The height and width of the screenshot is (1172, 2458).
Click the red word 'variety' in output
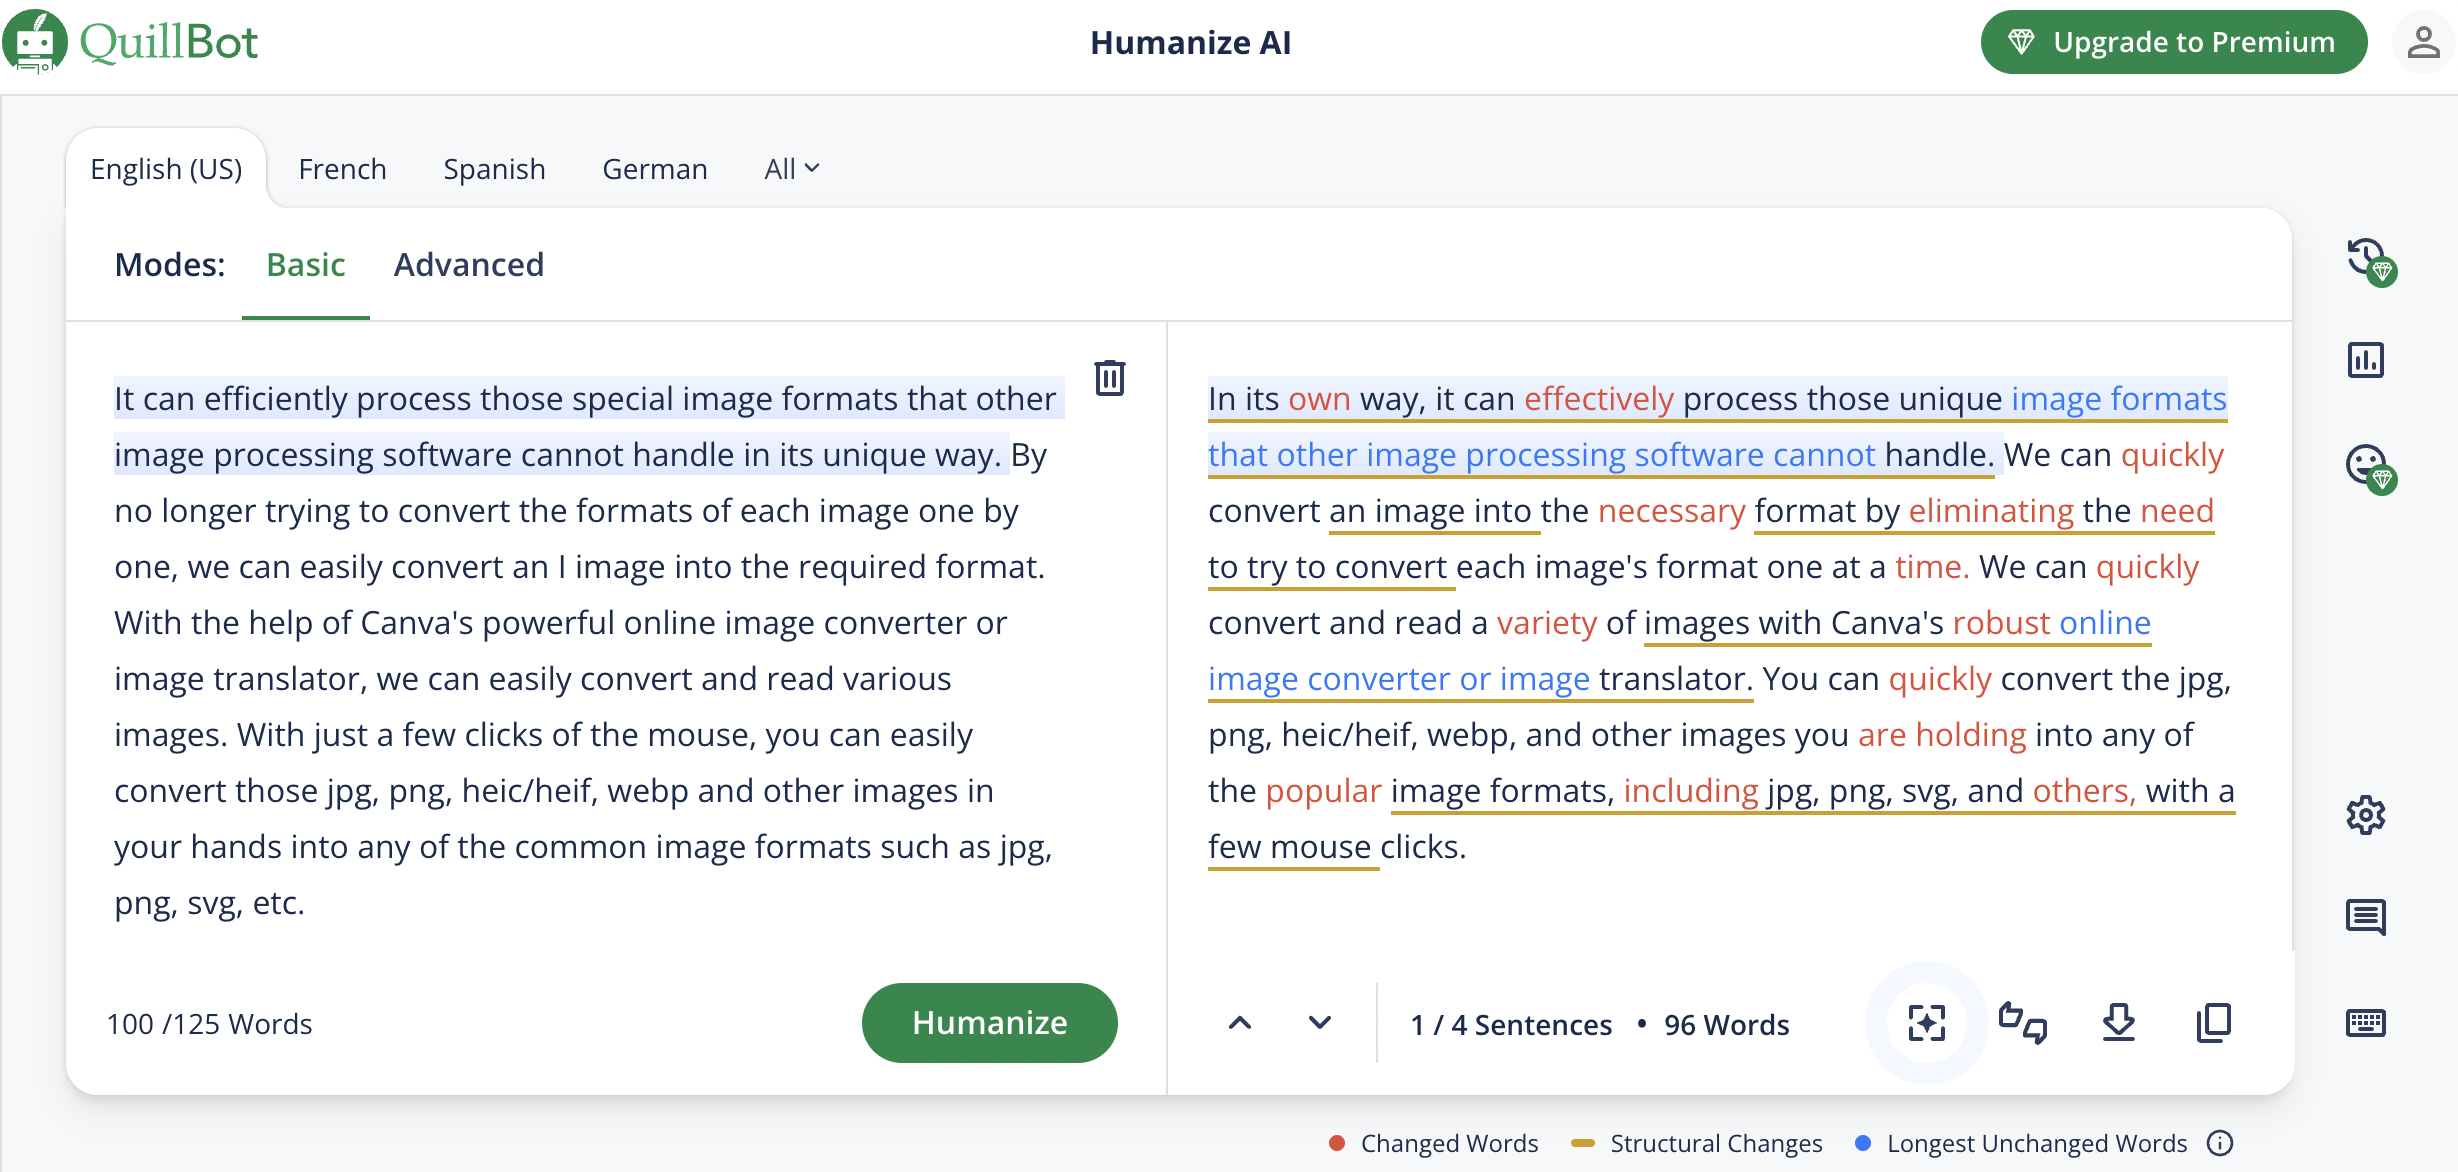(x=1547, y=623)
